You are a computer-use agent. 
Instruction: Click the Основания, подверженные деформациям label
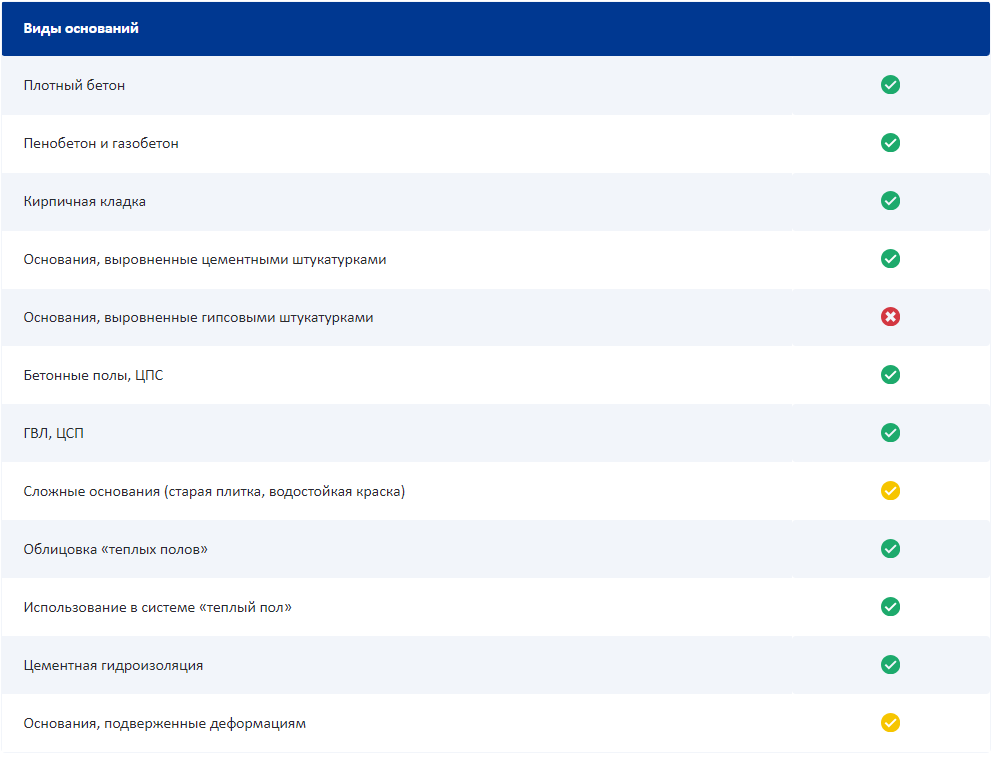(164, 724)
